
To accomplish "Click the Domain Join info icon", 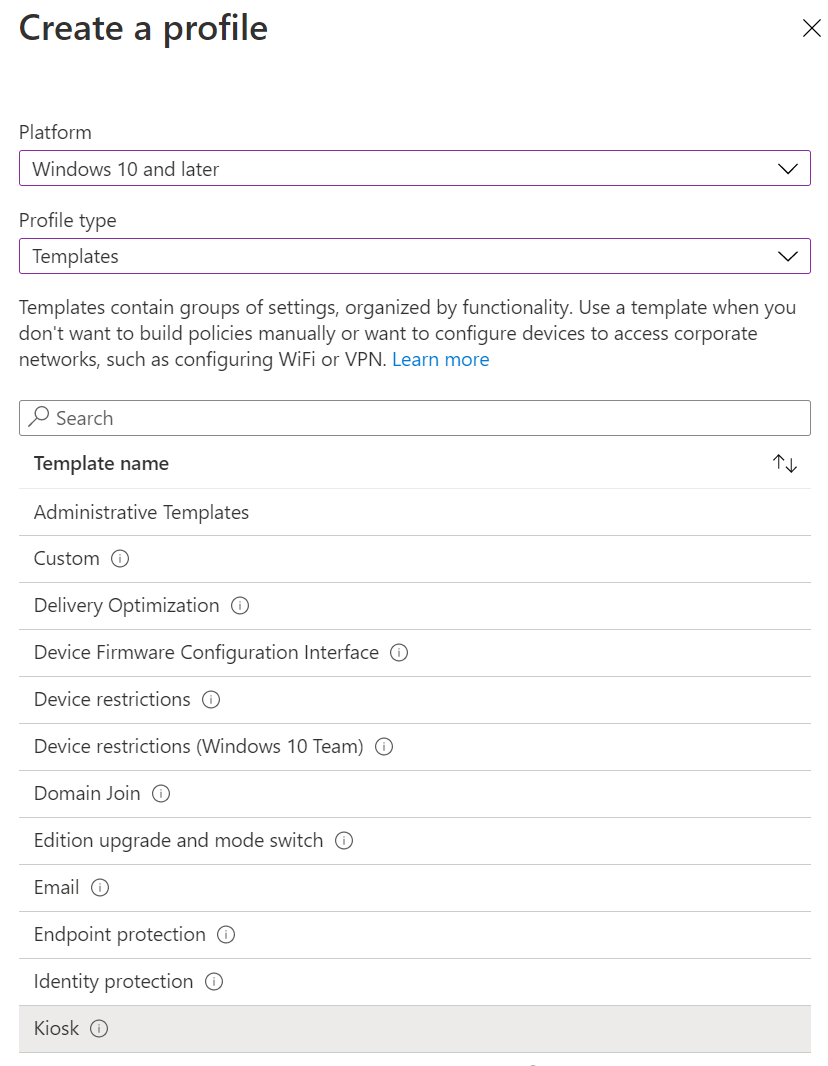I will (x=160, y=794).
